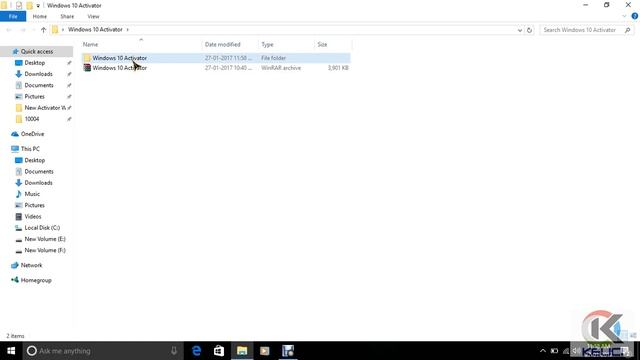Click the search magnifier icon

[x=627, y=30]
